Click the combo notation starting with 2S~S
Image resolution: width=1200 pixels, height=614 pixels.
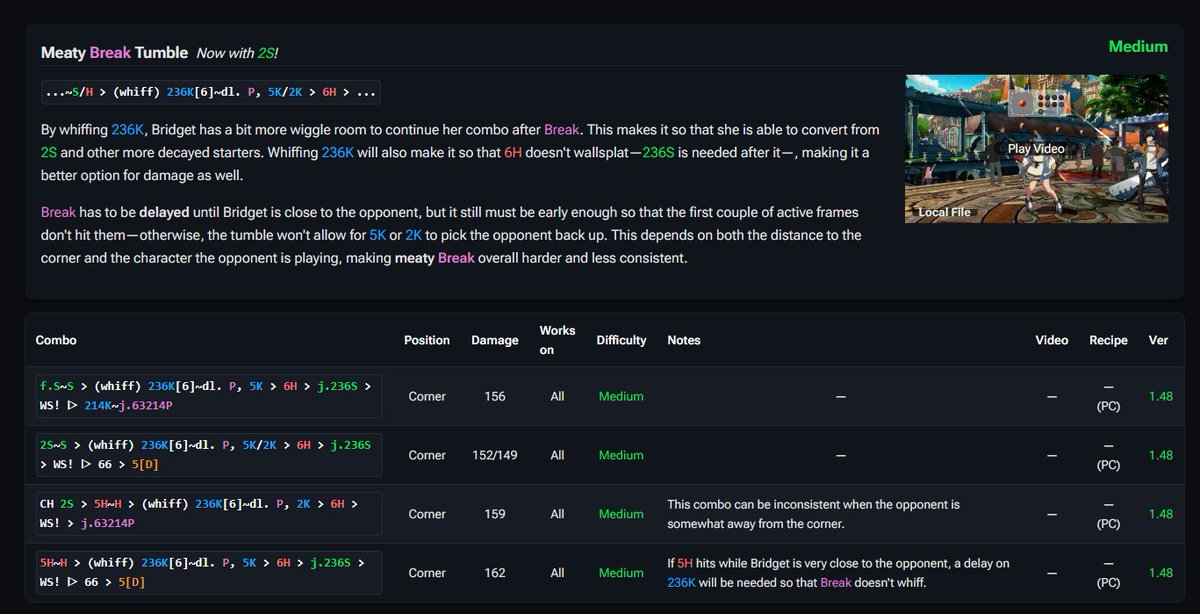(209, 455)
